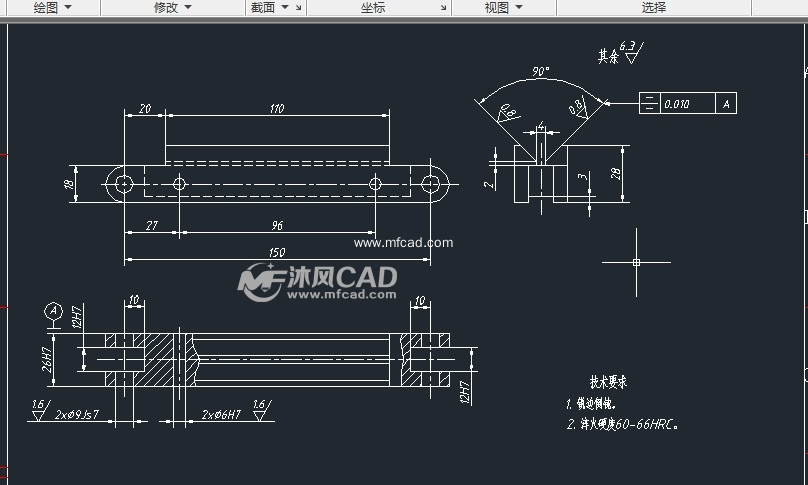Click the 坐标 panel launcher arrow
This screenshot has height=485, width=808.
[444, 8]
